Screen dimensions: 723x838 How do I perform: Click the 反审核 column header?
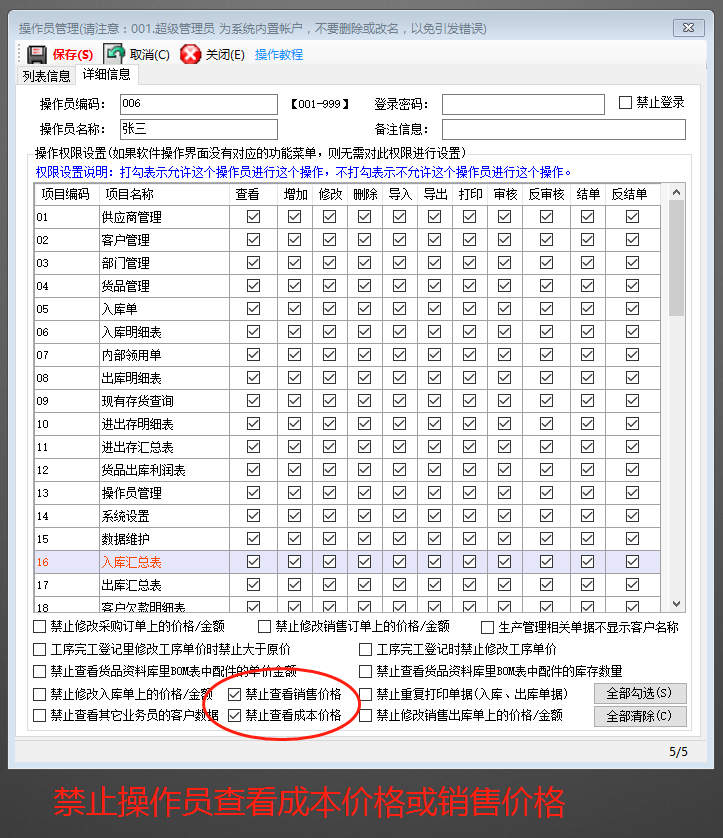click(x=546, y=195)
